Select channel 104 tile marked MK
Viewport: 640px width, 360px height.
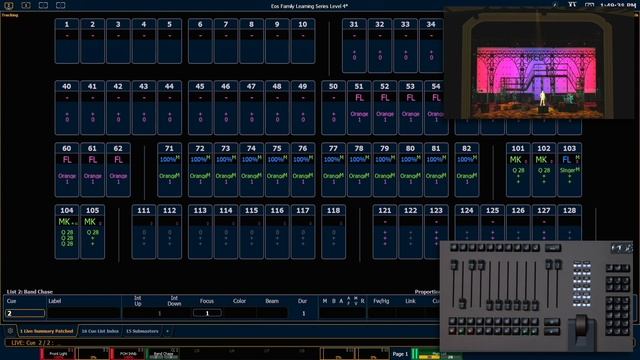pyautogui.click(x=67, y=232)
